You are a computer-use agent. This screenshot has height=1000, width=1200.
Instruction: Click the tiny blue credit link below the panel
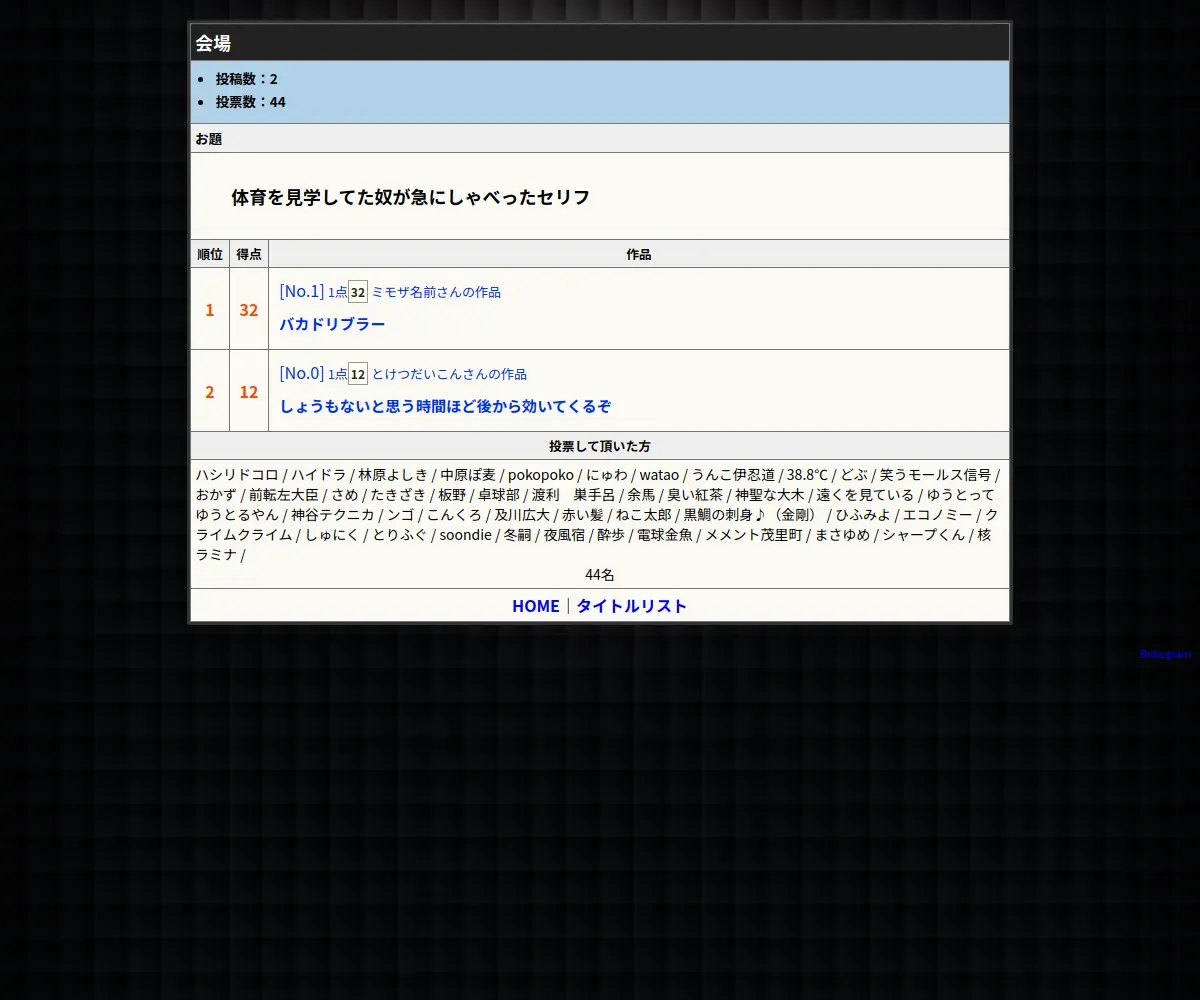(1166, 654)
